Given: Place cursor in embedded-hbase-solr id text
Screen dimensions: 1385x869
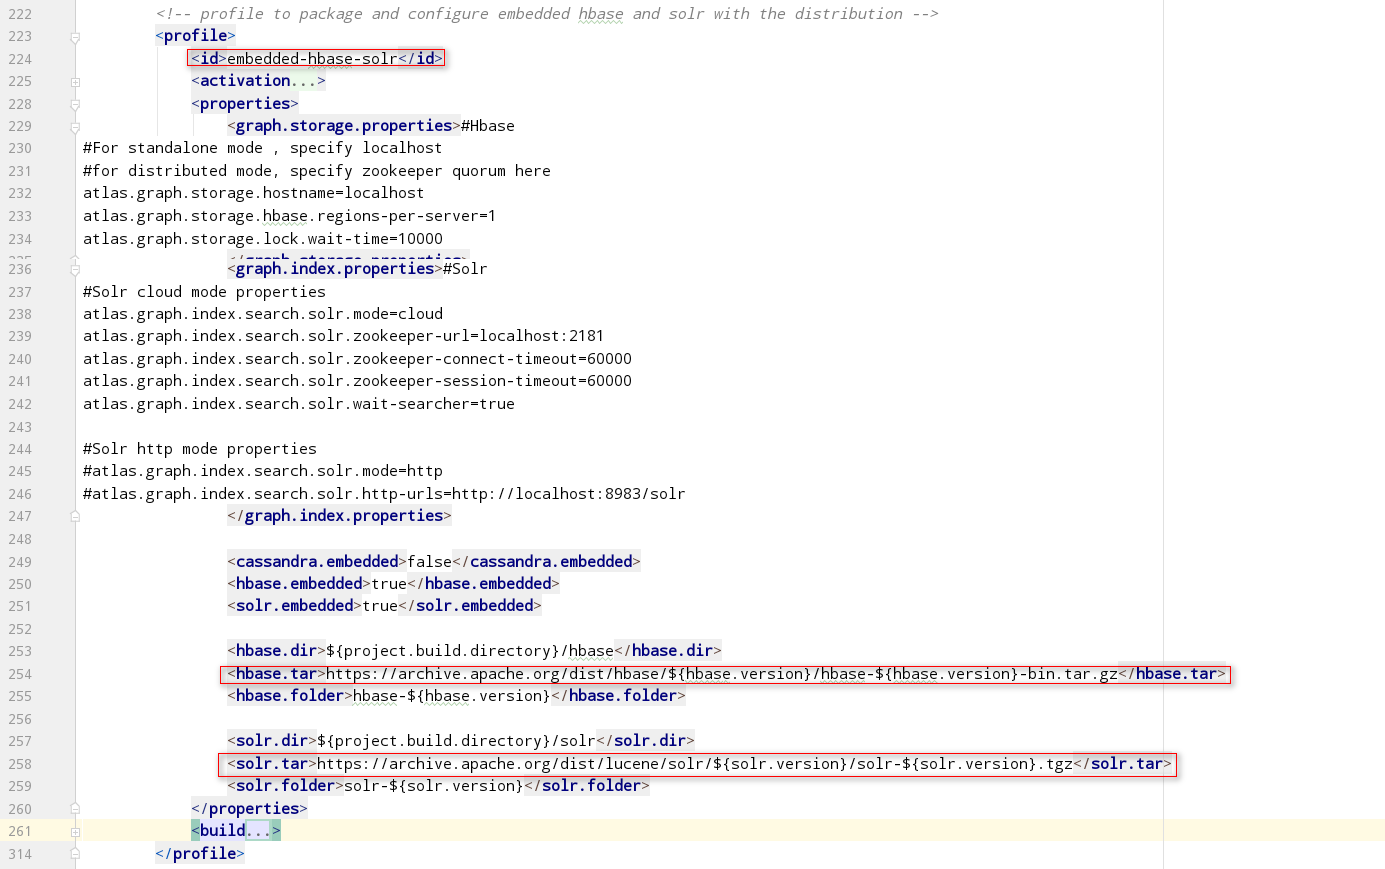Looking at the screenshot, I should pos(312,58).
